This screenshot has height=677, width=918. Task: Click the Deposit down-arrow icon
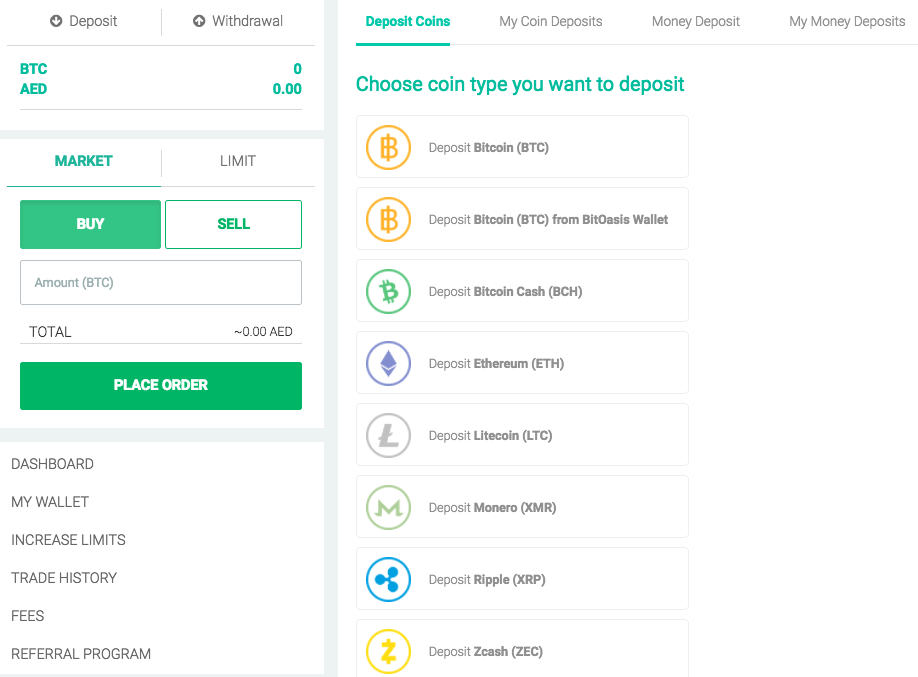click(x=56, y=21)
